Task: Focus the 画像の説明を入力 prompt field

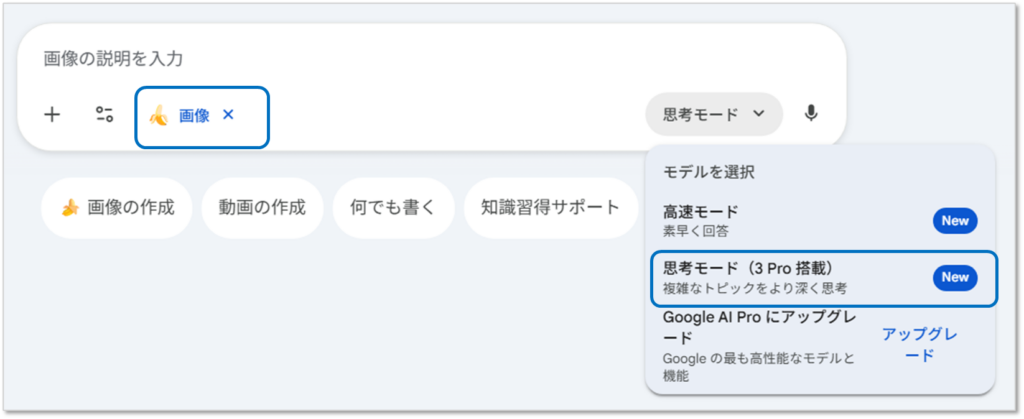Action: click(x=400, y=59)
